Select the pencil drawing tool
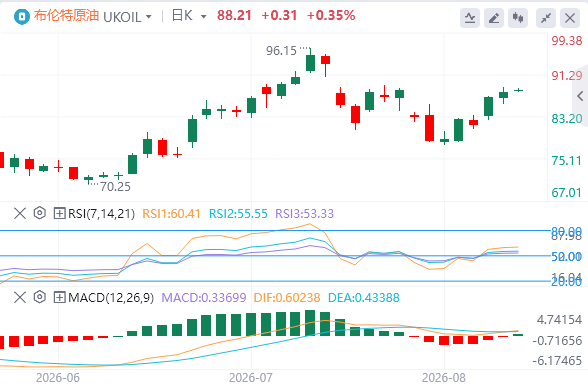Image resolution: width=588 pixels, height=391 pixels. (x=494, y=18)
